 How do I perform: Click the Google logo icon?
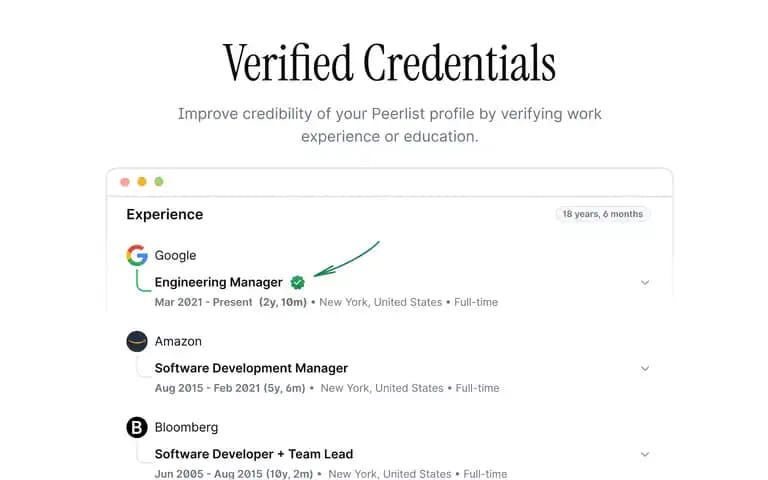(x=137, y=255)
